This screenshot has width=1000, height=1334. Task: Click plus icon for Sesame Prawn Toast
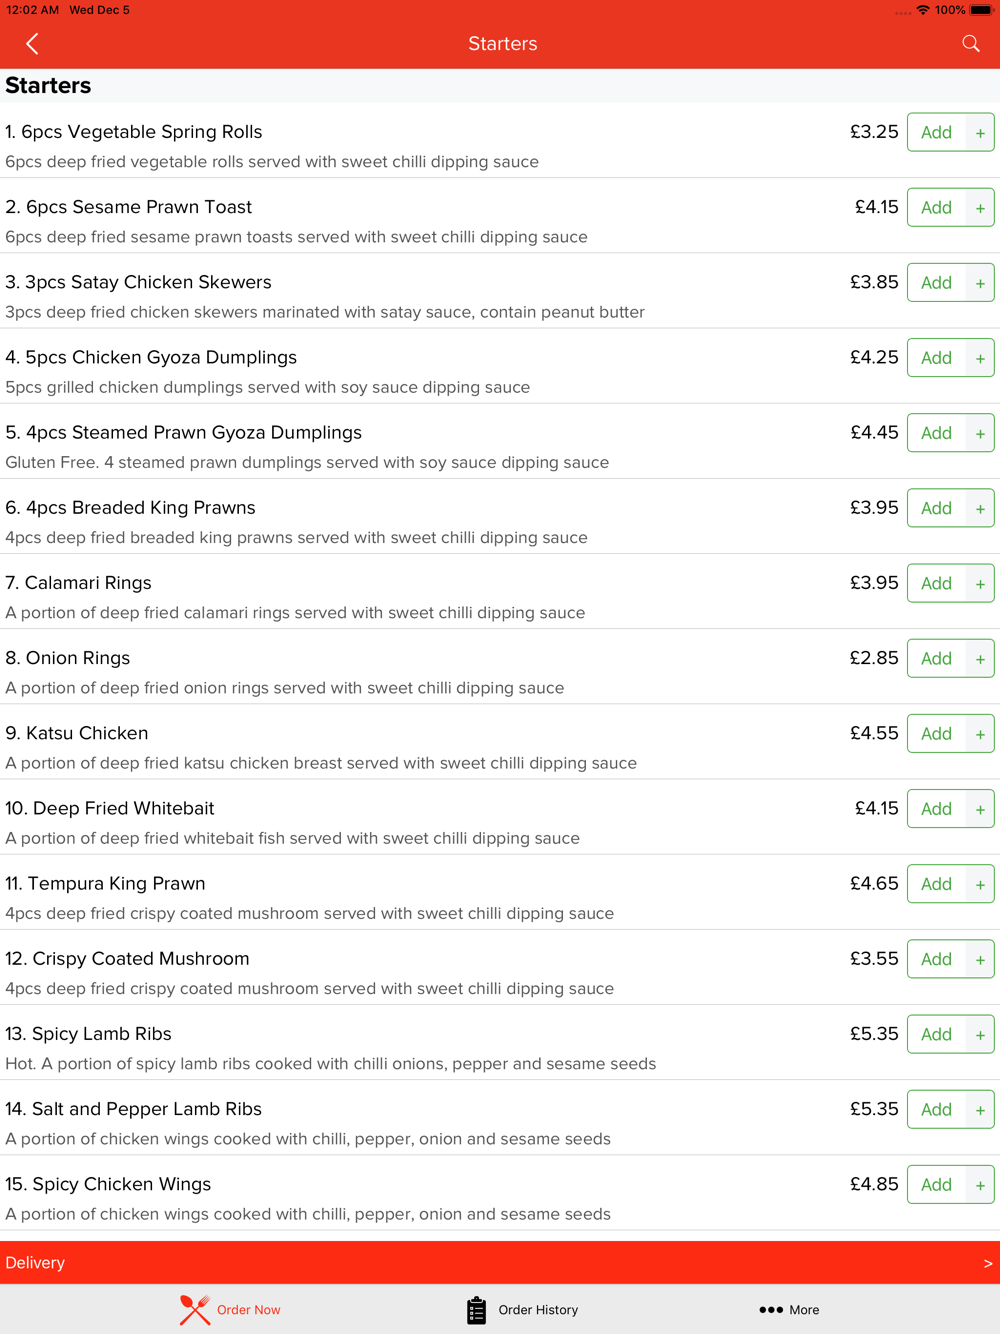(x=980, y=208)
